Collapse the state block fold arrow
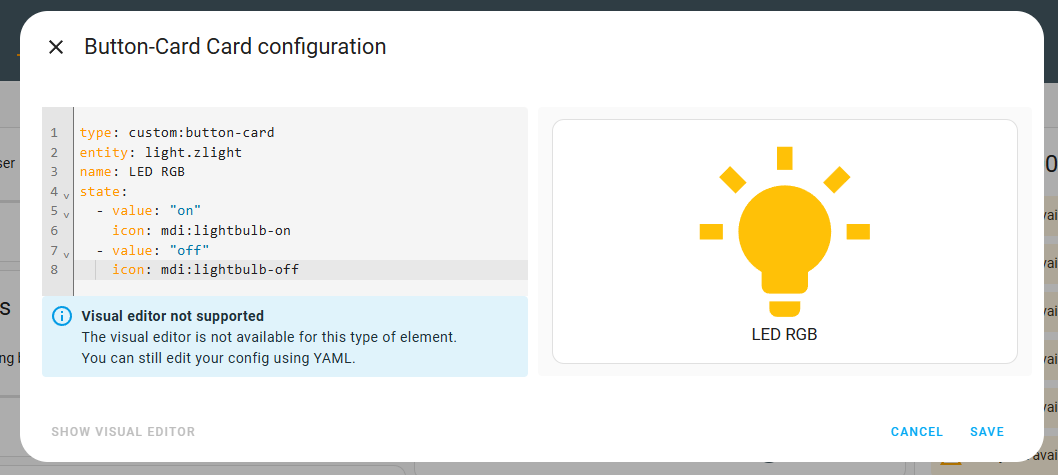1058x475 pixels. click(x=66, y=196)
